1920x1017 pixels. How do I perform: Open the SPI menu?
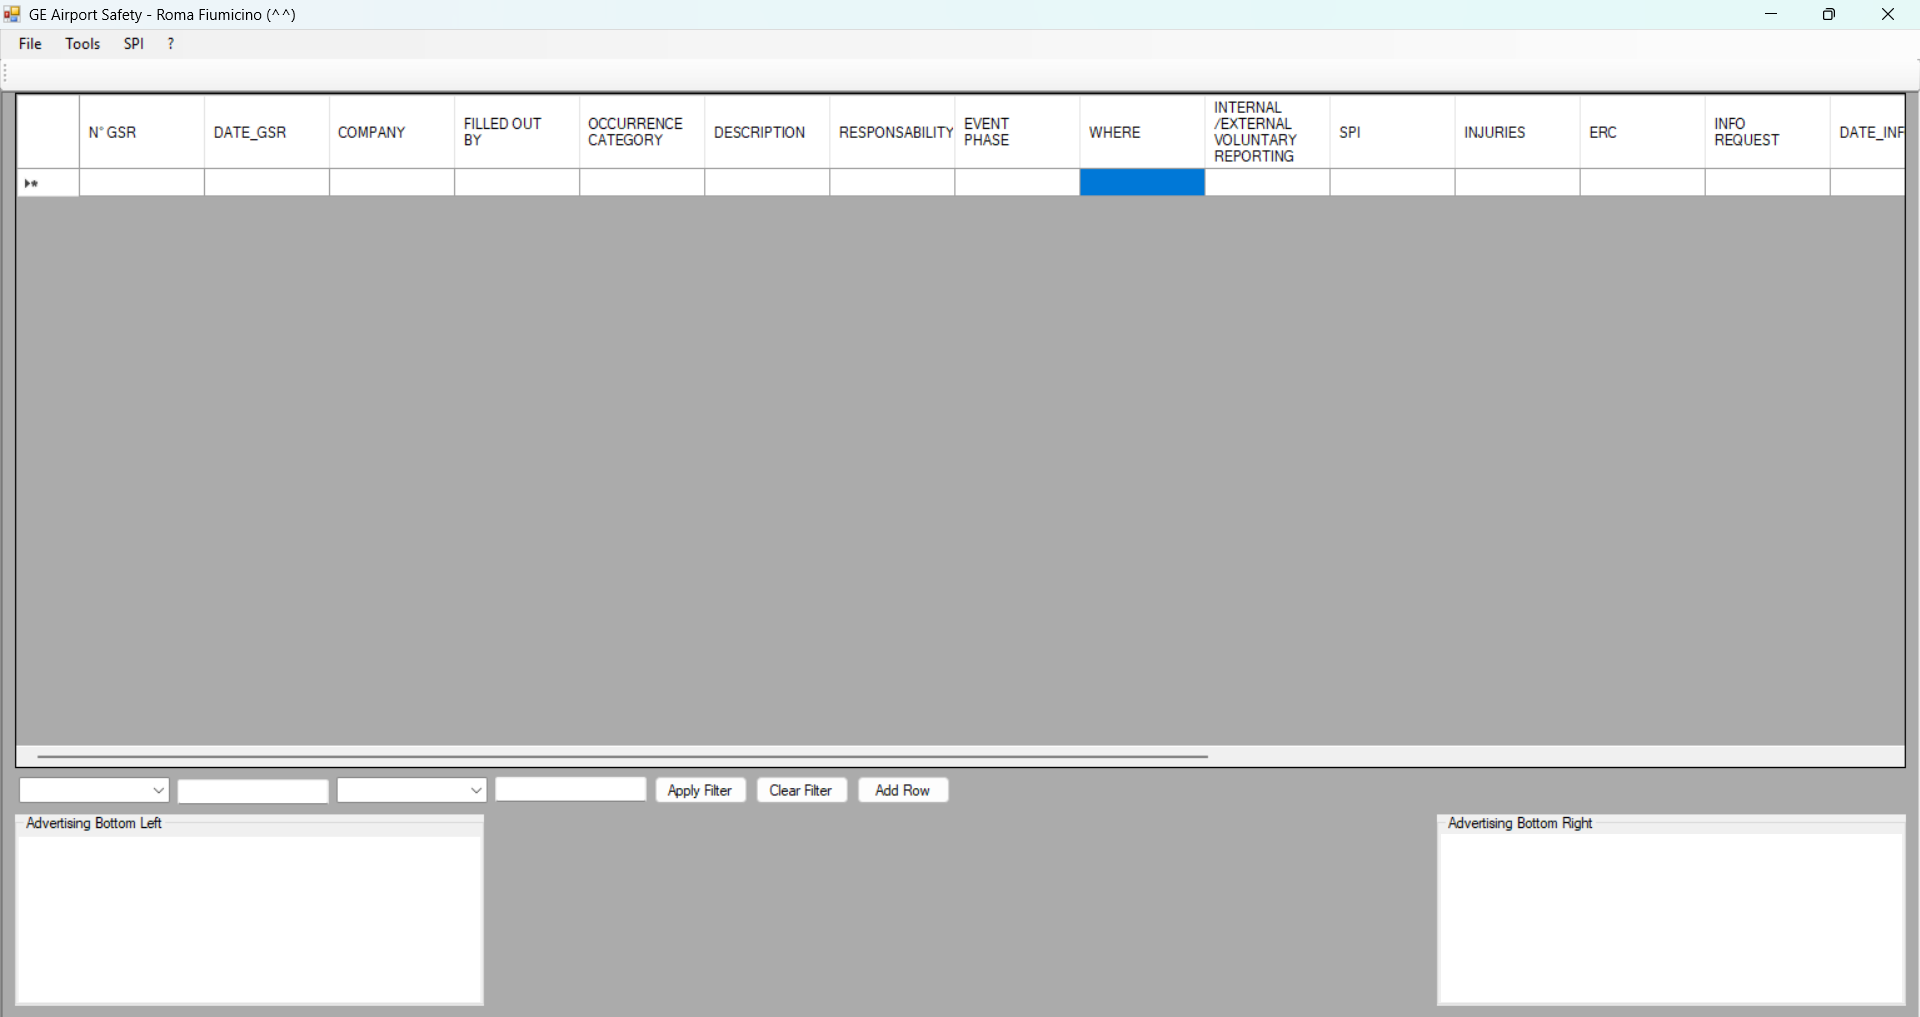point(133,44)
